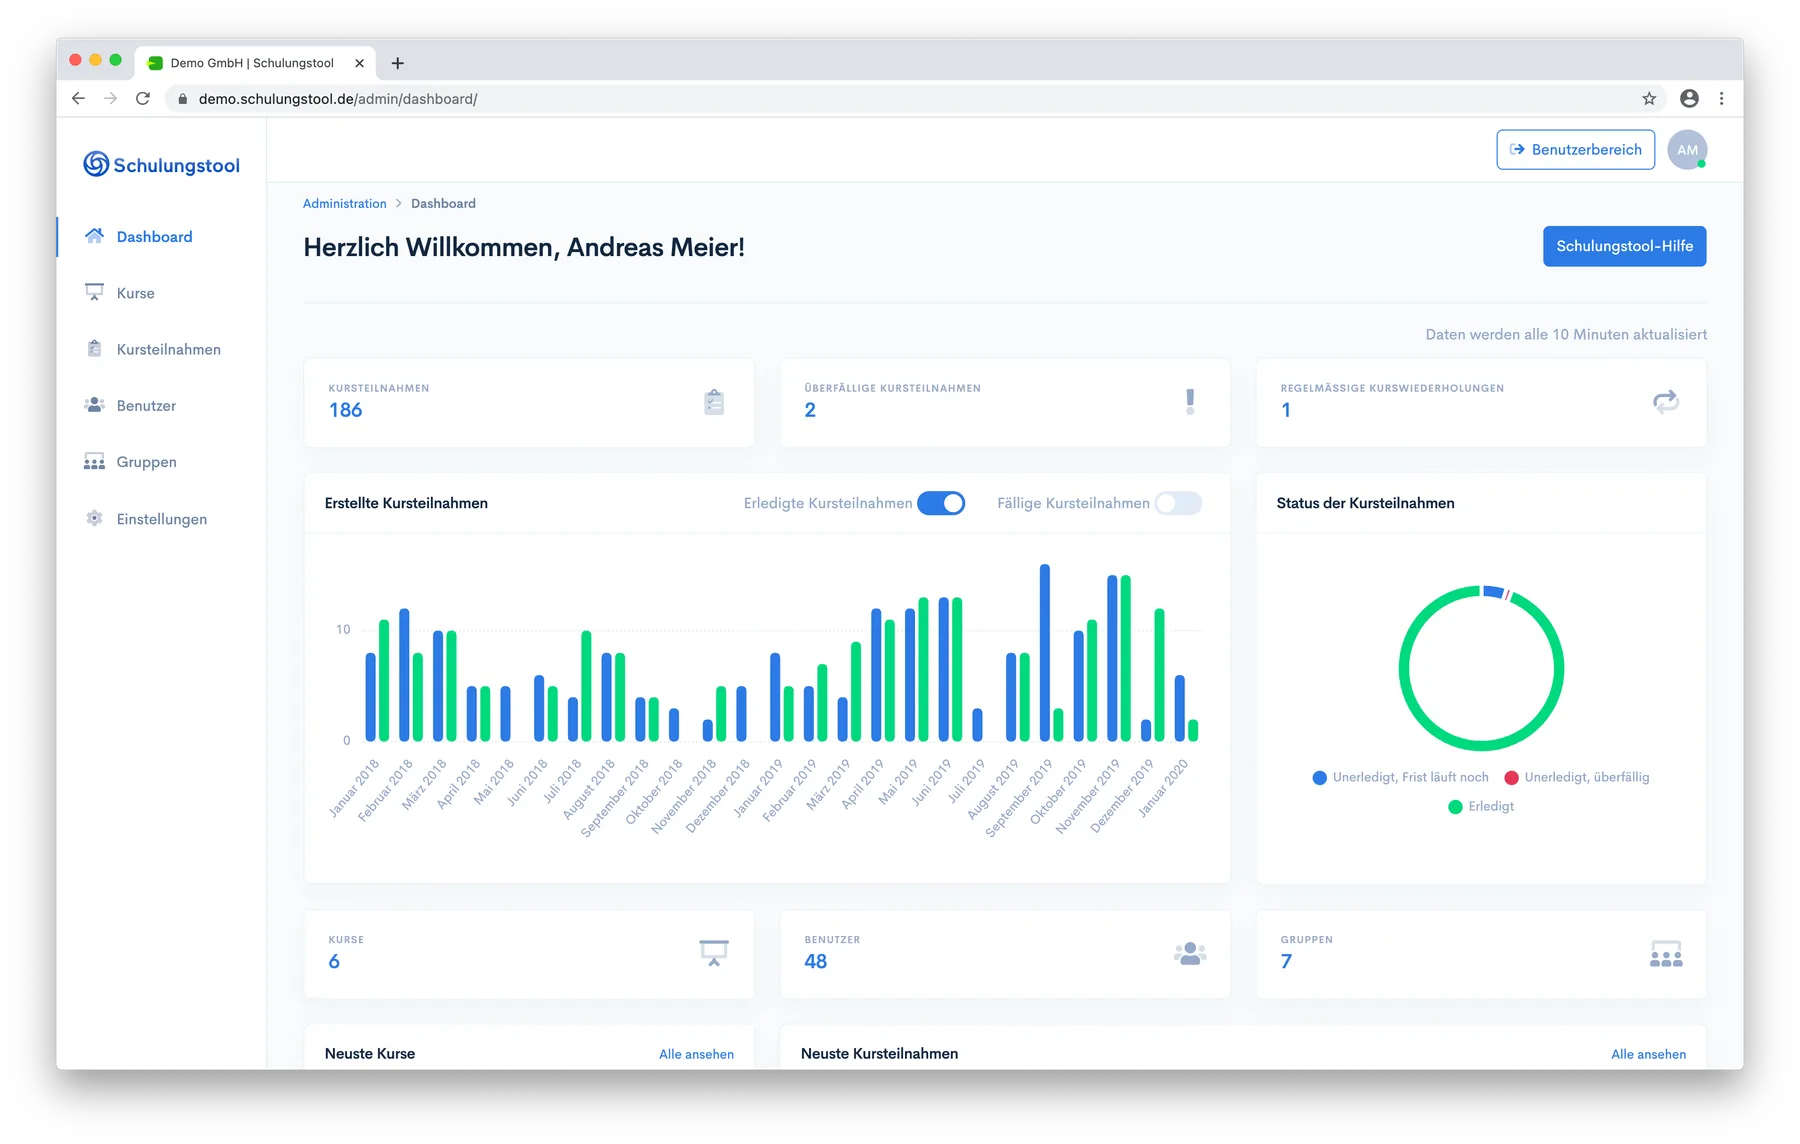Bookmark page with star icon
The height and width of the screenshot is (1144, 1800).
click(1649, 98)
